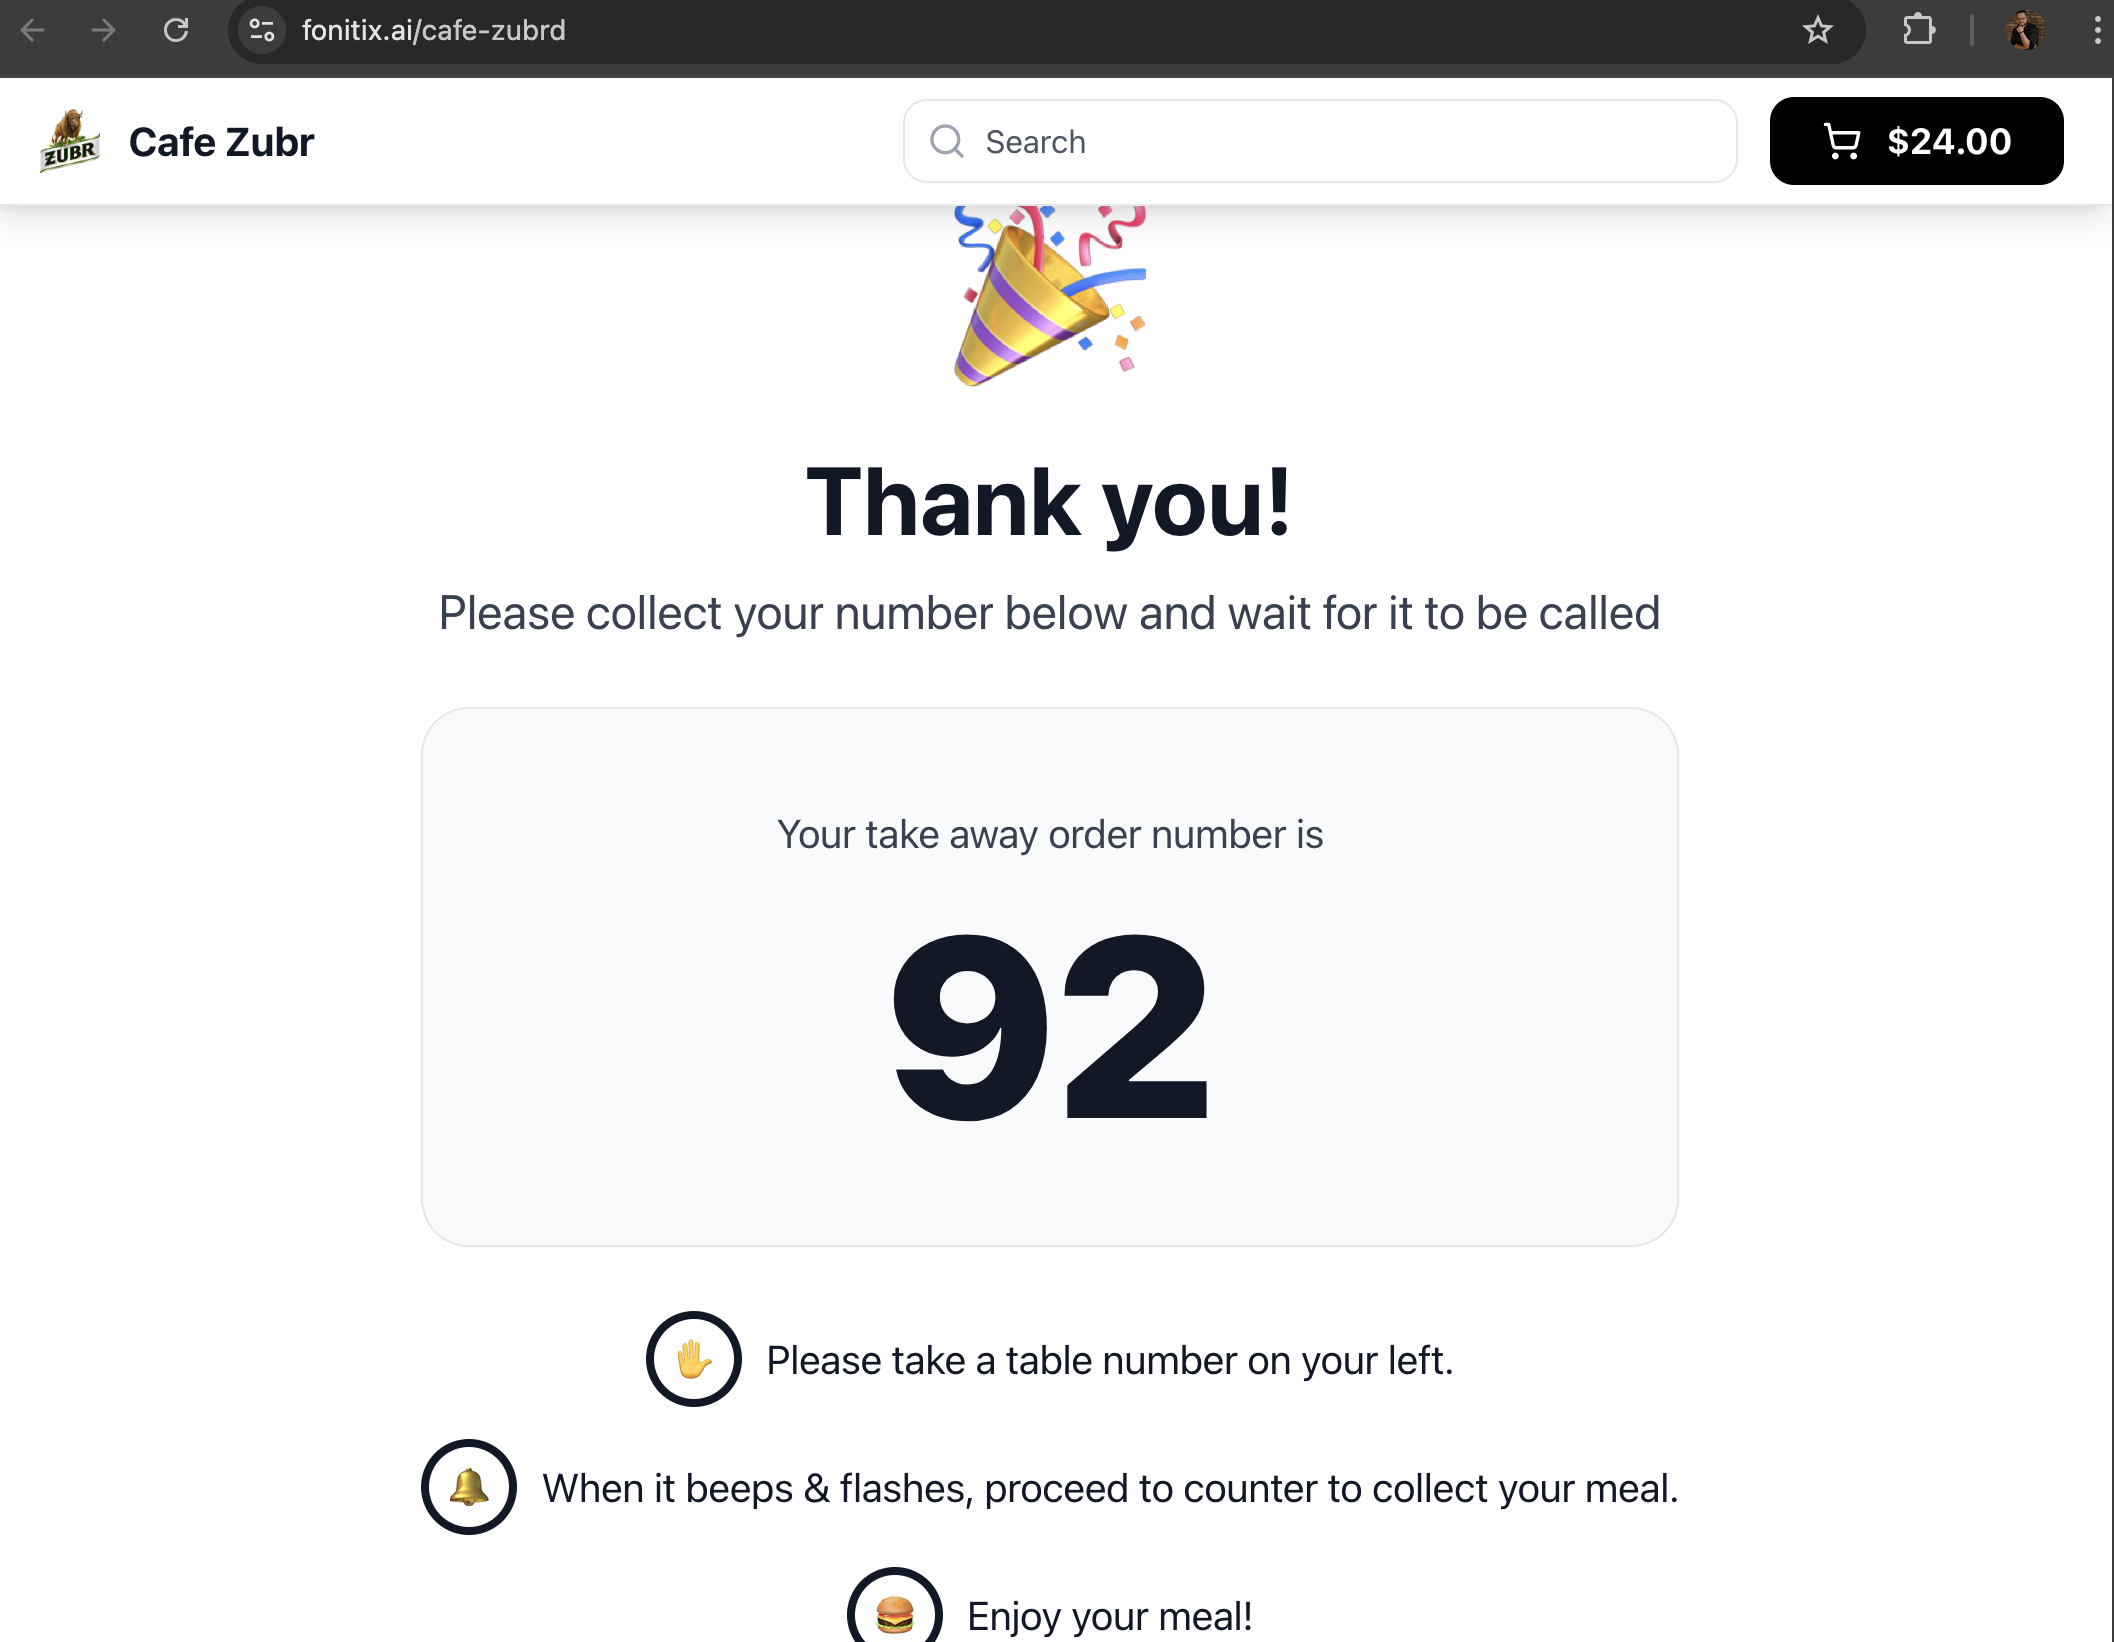Click the fonitix.ai/cafe-zubrd address bar URL
Screen dimensions: 2114x1642
(433, 30)
